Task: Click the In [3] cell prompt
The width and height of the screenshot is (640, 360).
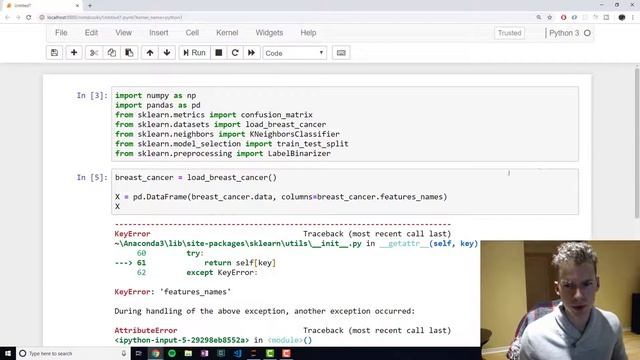Action: click(92, 96)
